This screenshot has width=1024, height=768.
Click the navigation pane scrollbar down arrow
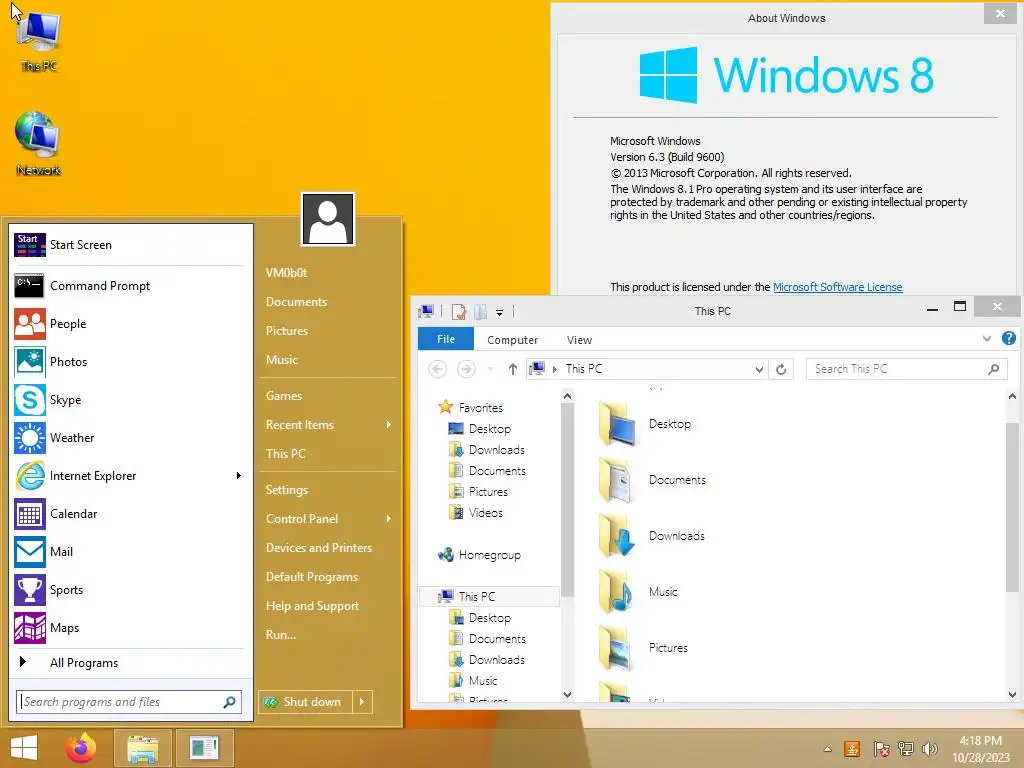point(567,695)
